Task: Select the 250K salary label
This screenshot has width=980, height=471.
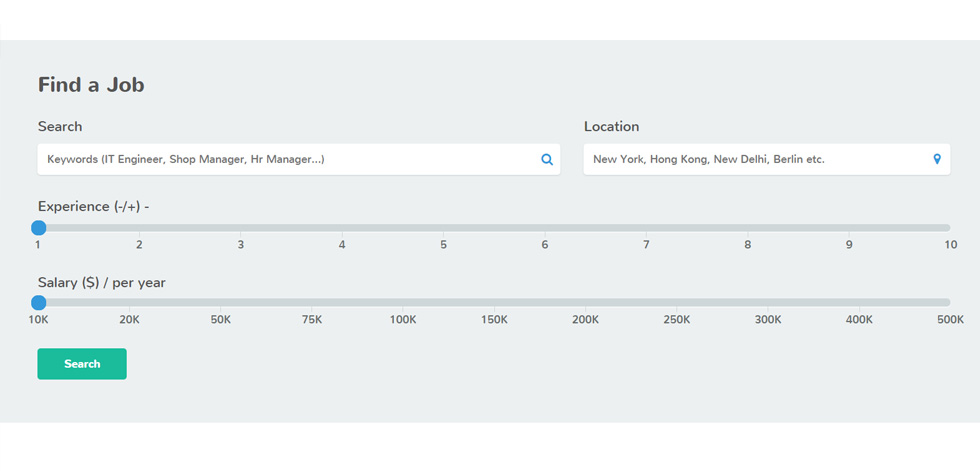Action: click(677, 320)
